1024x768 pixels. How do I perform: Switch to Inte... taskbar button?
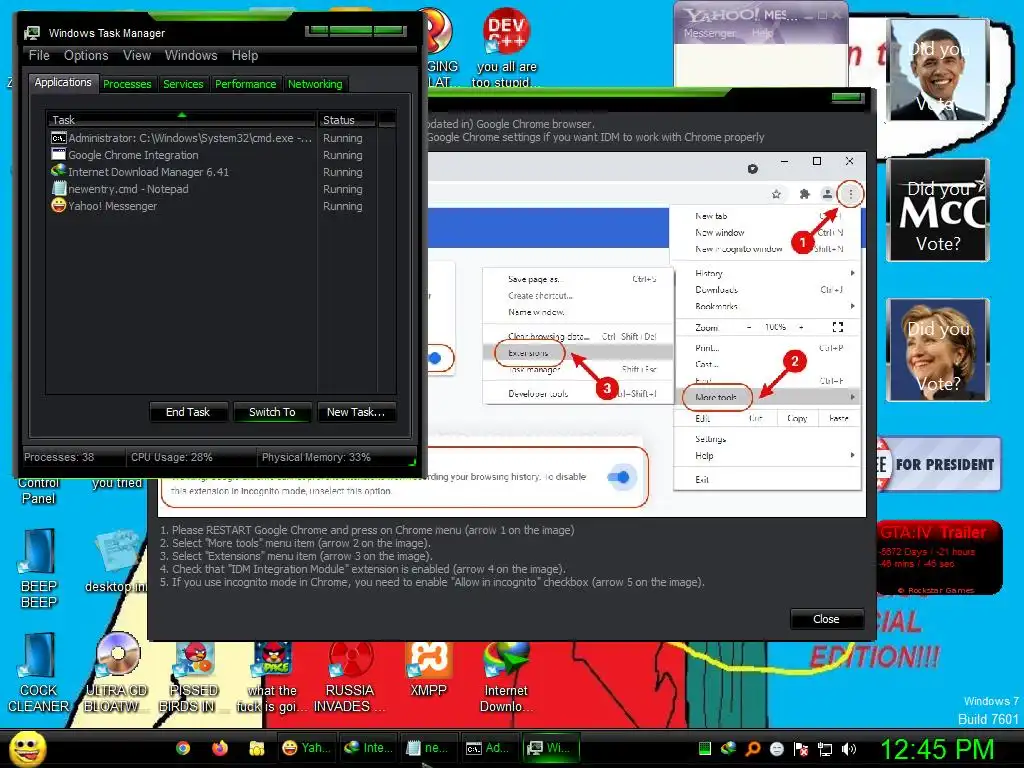tap(368, 748)
